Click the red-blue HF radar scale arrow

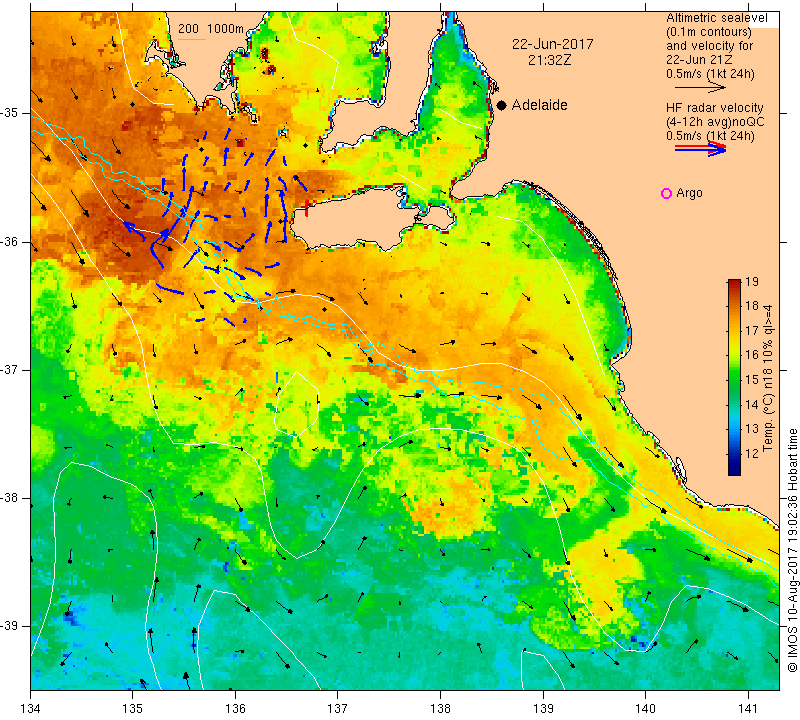point(700,149)
